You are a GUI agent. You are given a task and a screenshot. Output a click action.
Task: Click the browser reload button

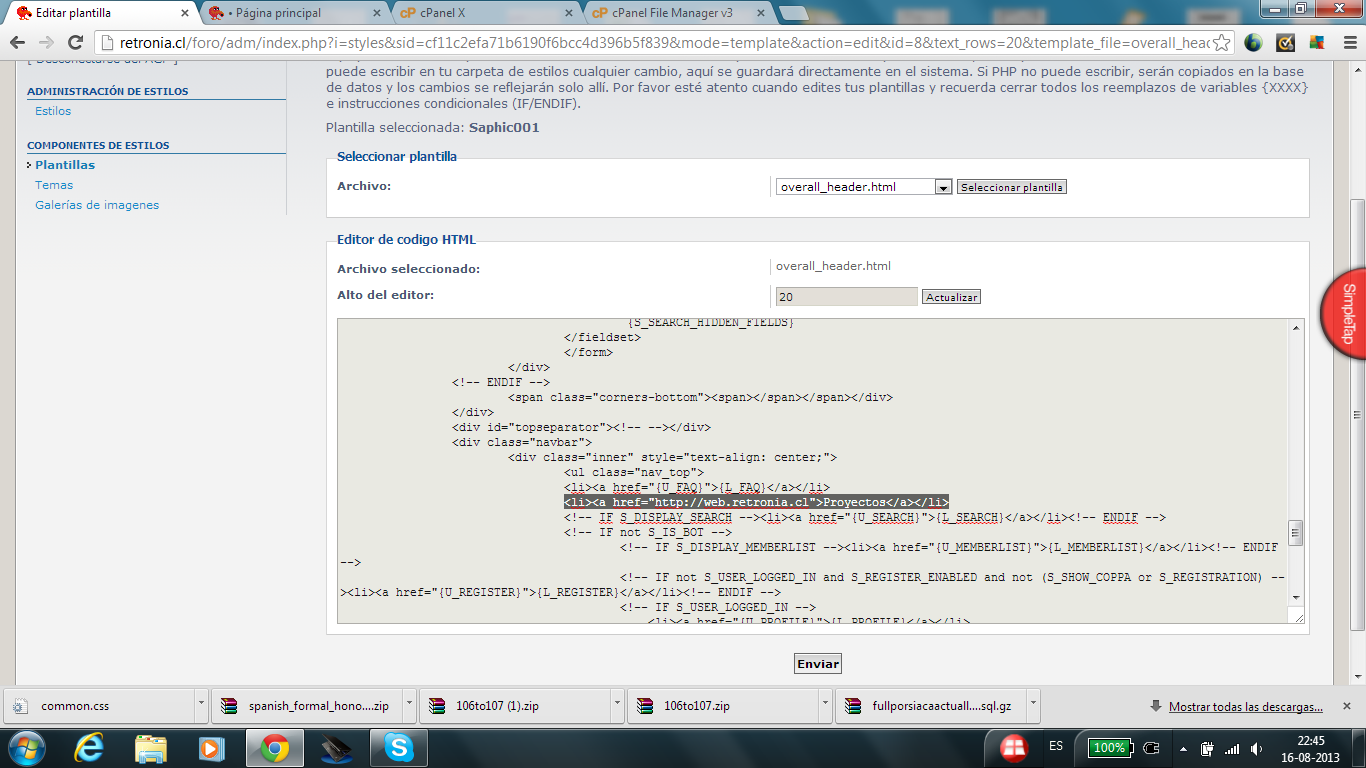(75, 43)
